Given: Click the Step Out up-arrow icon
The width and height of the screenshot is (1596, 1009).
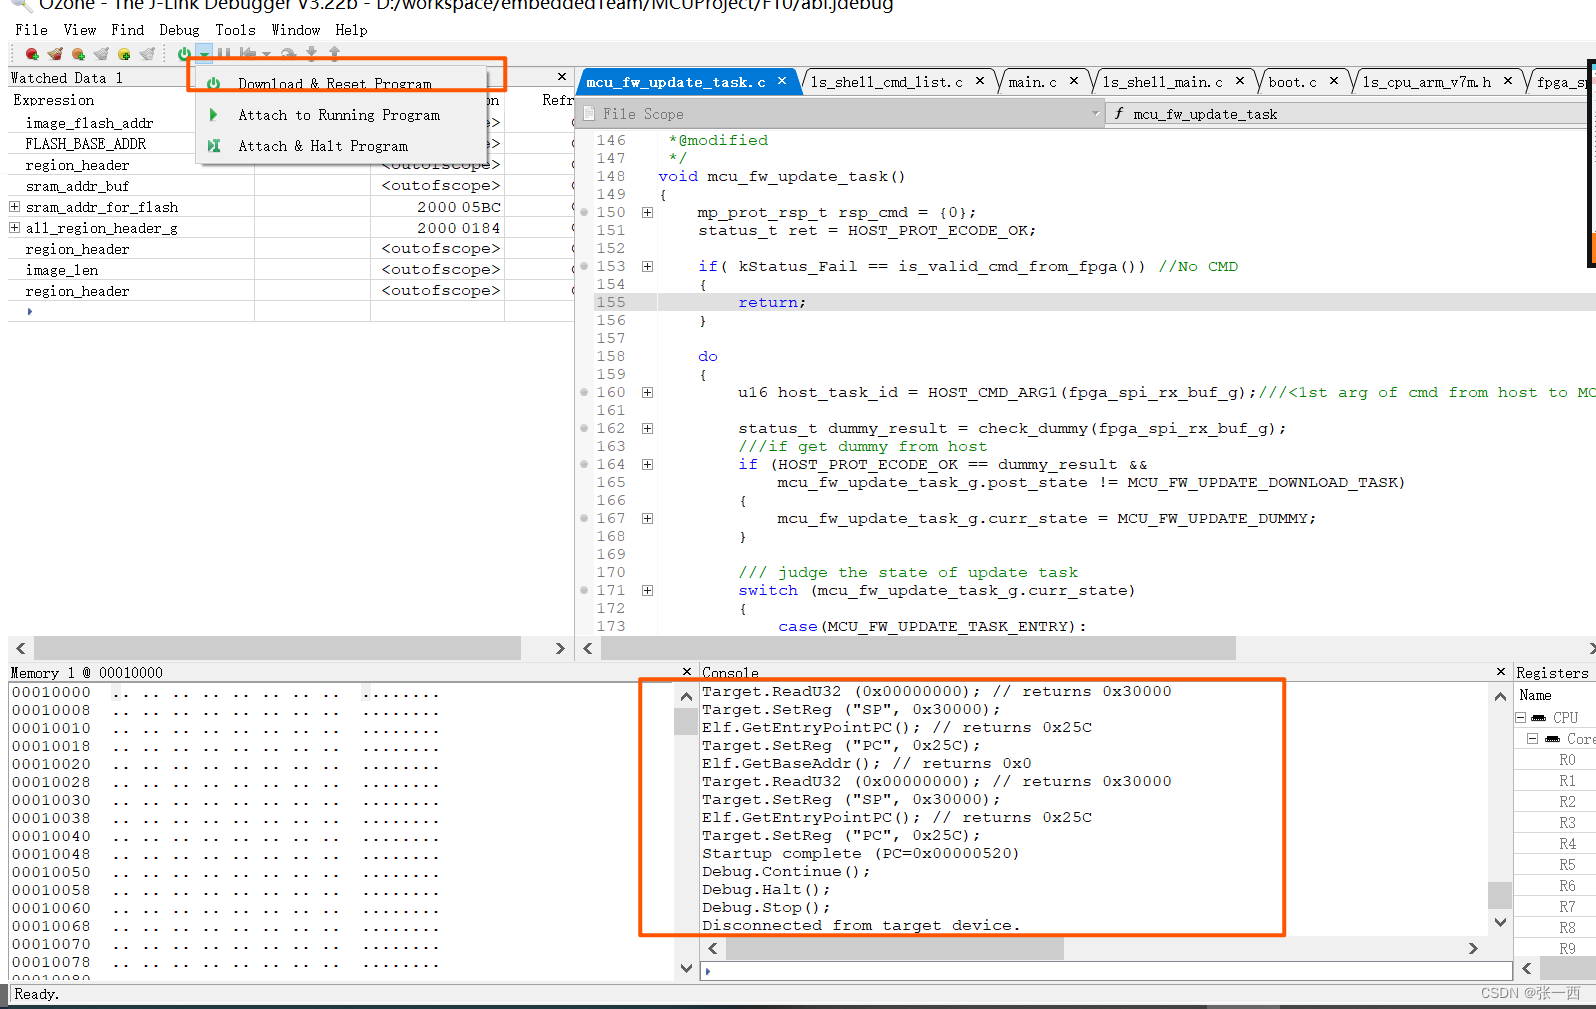Looking at the screenshot, I should coord(334,54).
